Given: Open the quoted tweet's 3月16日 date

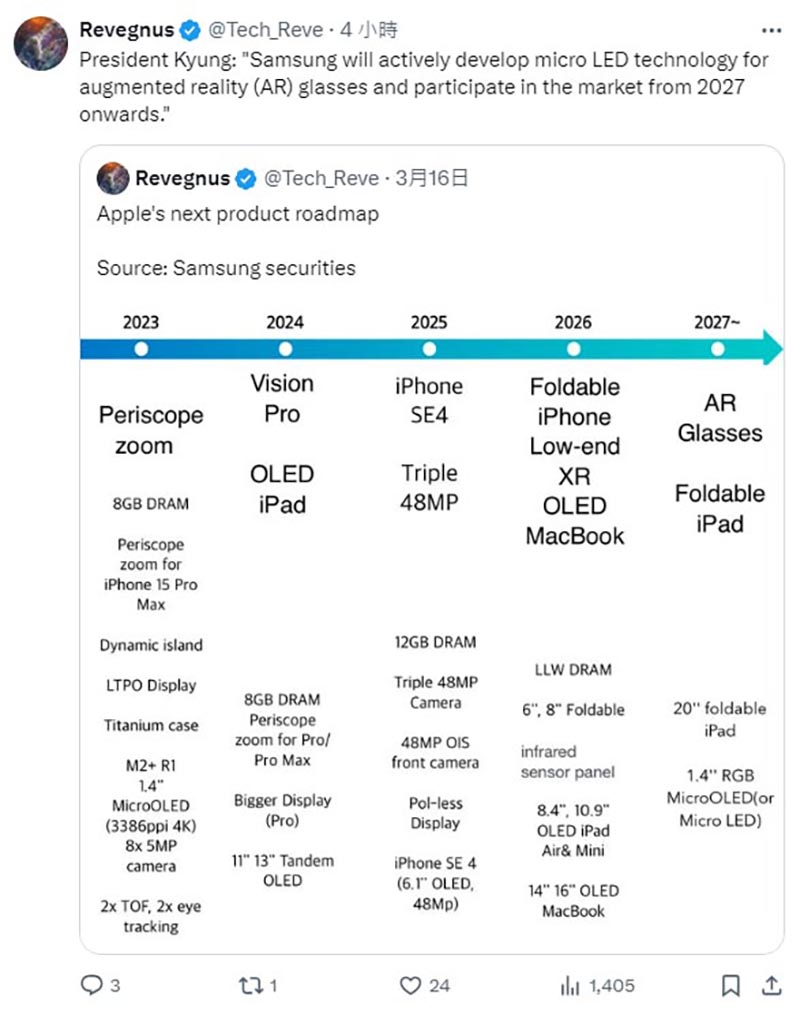Looking at the screenshot, I should click(432, 178).
